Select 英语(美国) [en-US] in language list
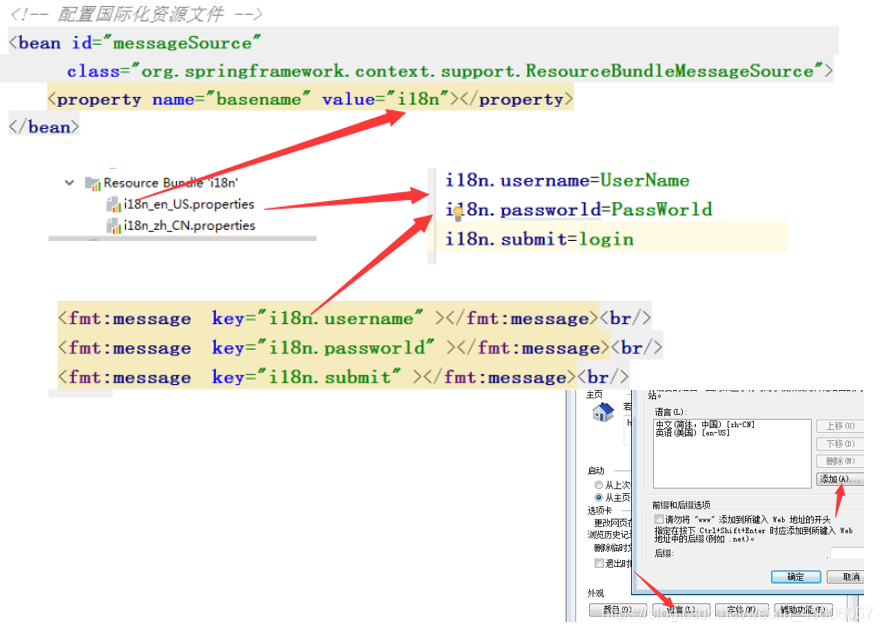 tap(692, 433)
